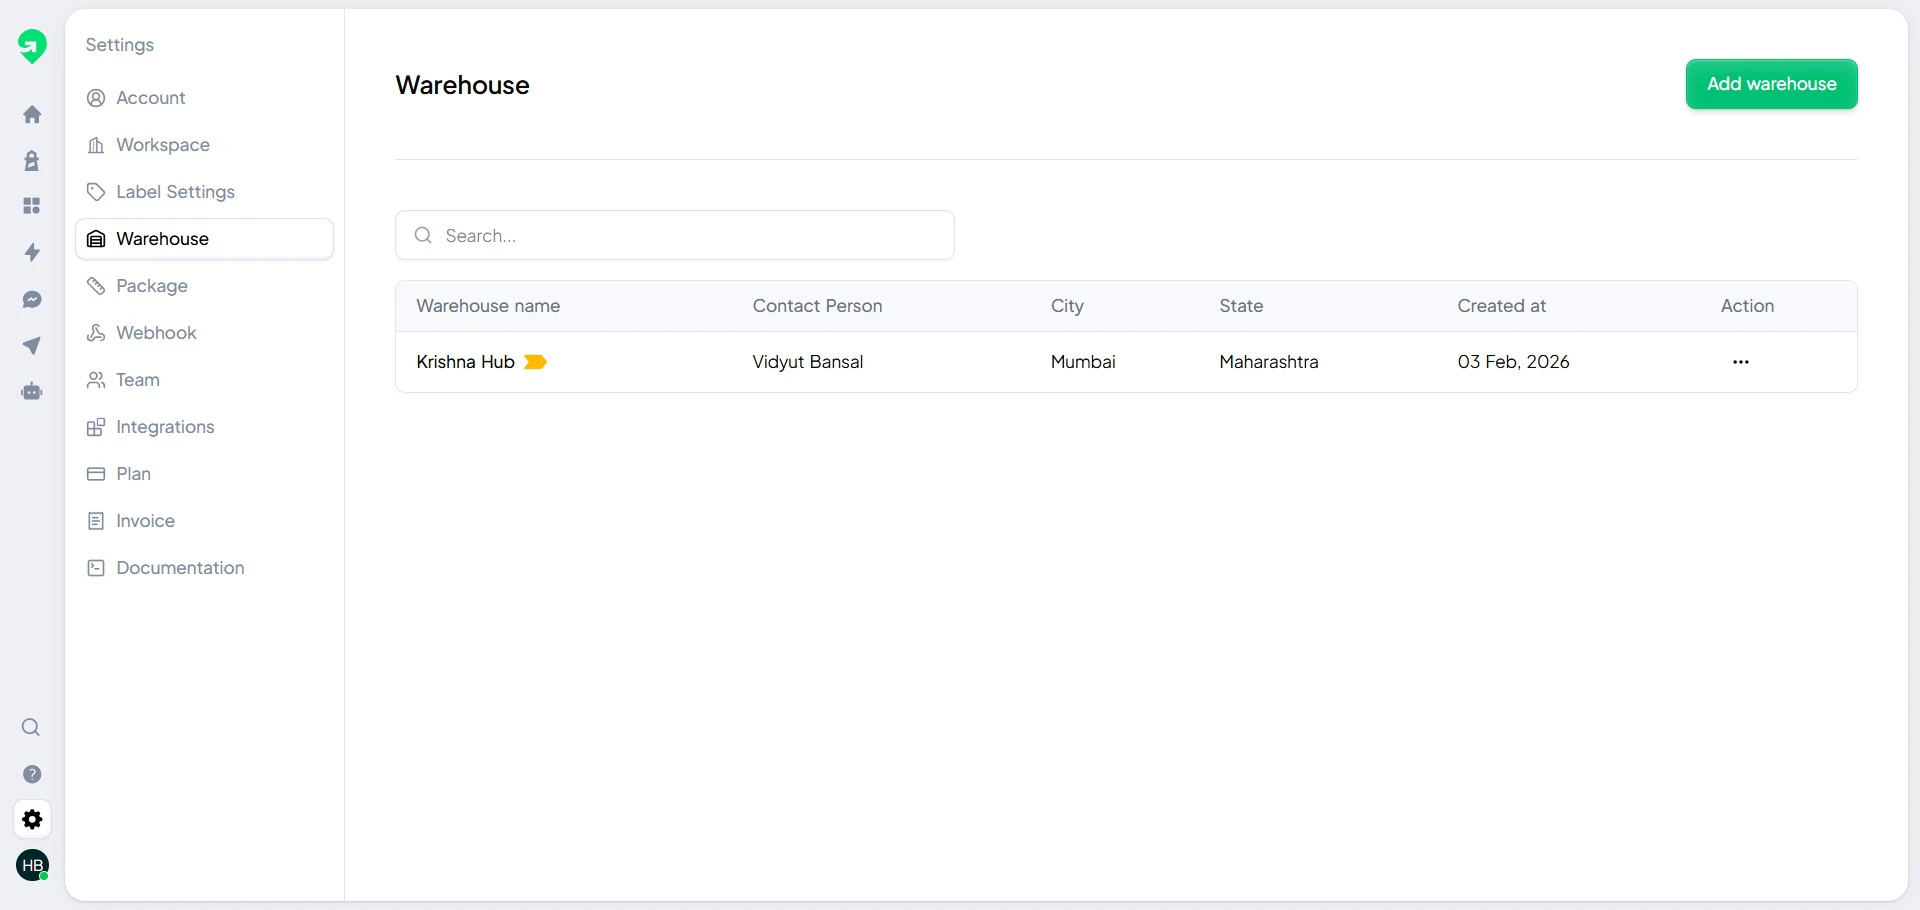The height and width of the screenshot is (910, 1920).
Task: Open Workspace settings
Action: pyautogui.click(x=205, y=145)
